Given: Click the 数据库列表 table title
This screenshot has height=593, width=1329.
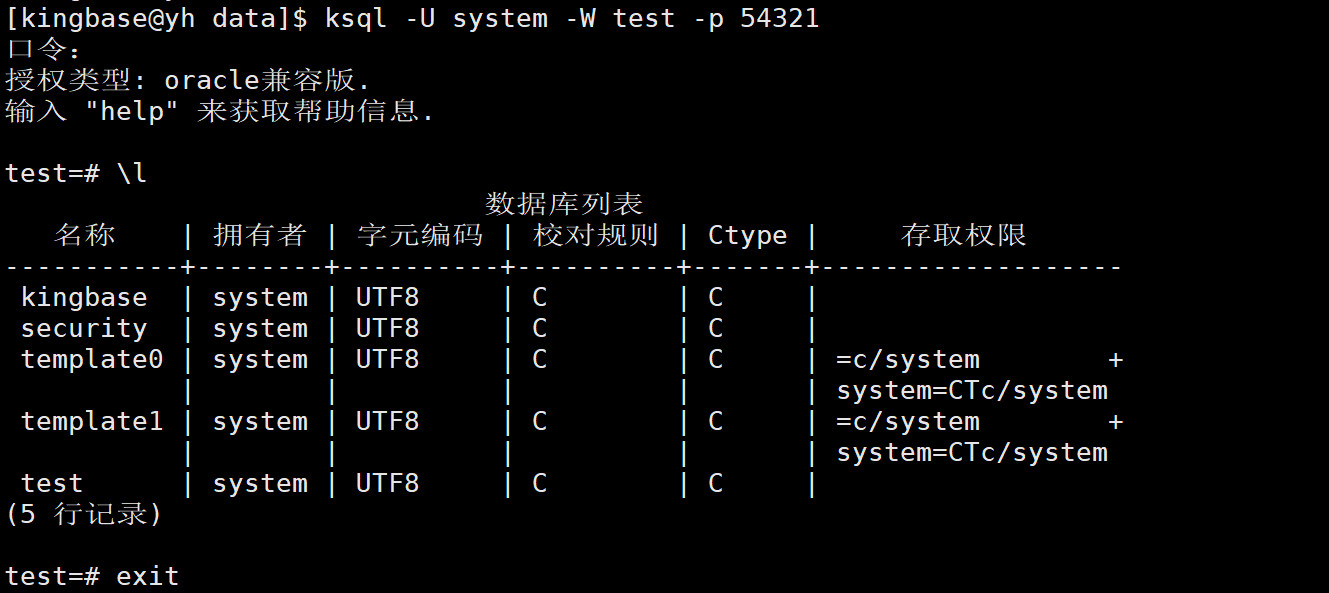Looking at the screenshot, I should pos(564,204).
